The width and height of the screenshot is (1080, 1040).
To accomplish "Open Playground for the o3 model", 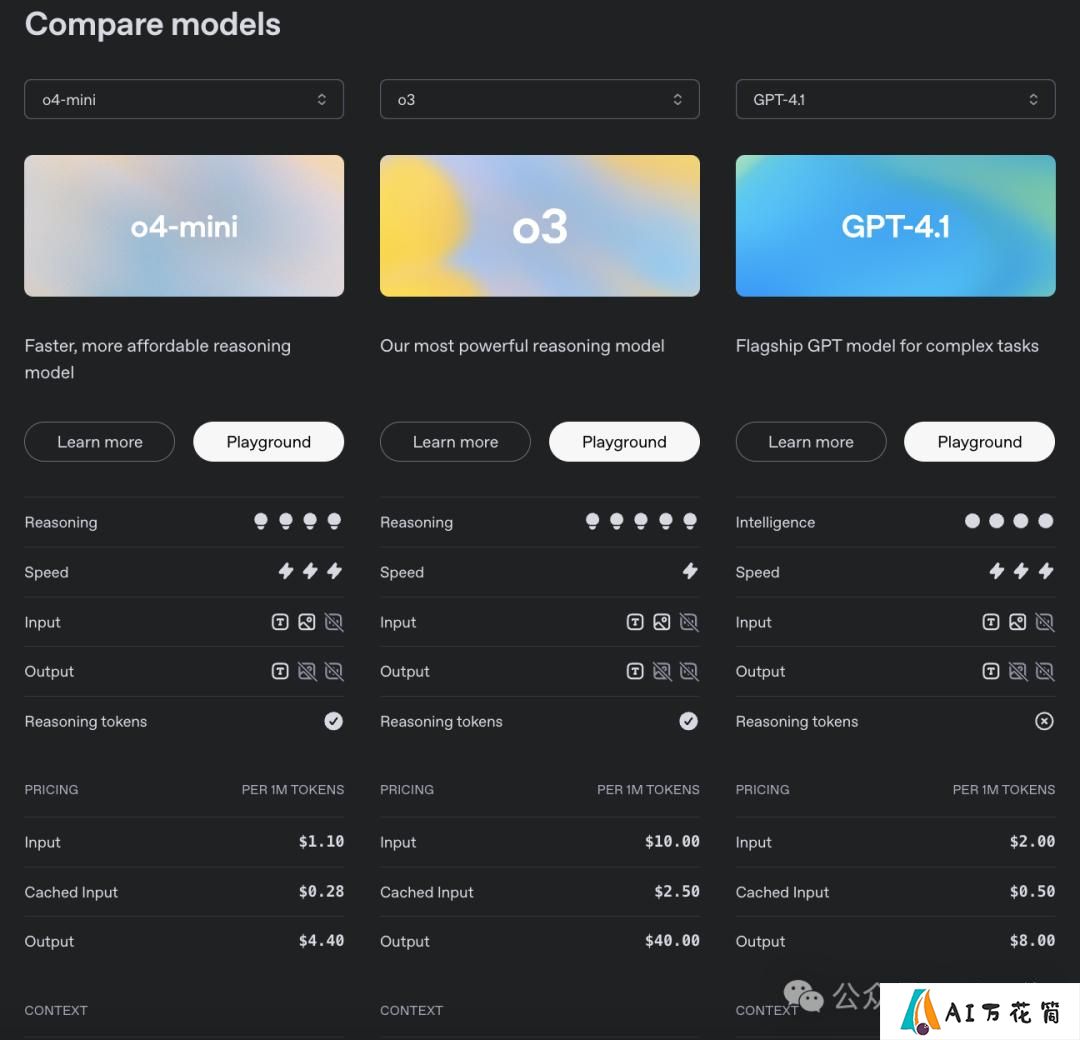I will (624, 441).
